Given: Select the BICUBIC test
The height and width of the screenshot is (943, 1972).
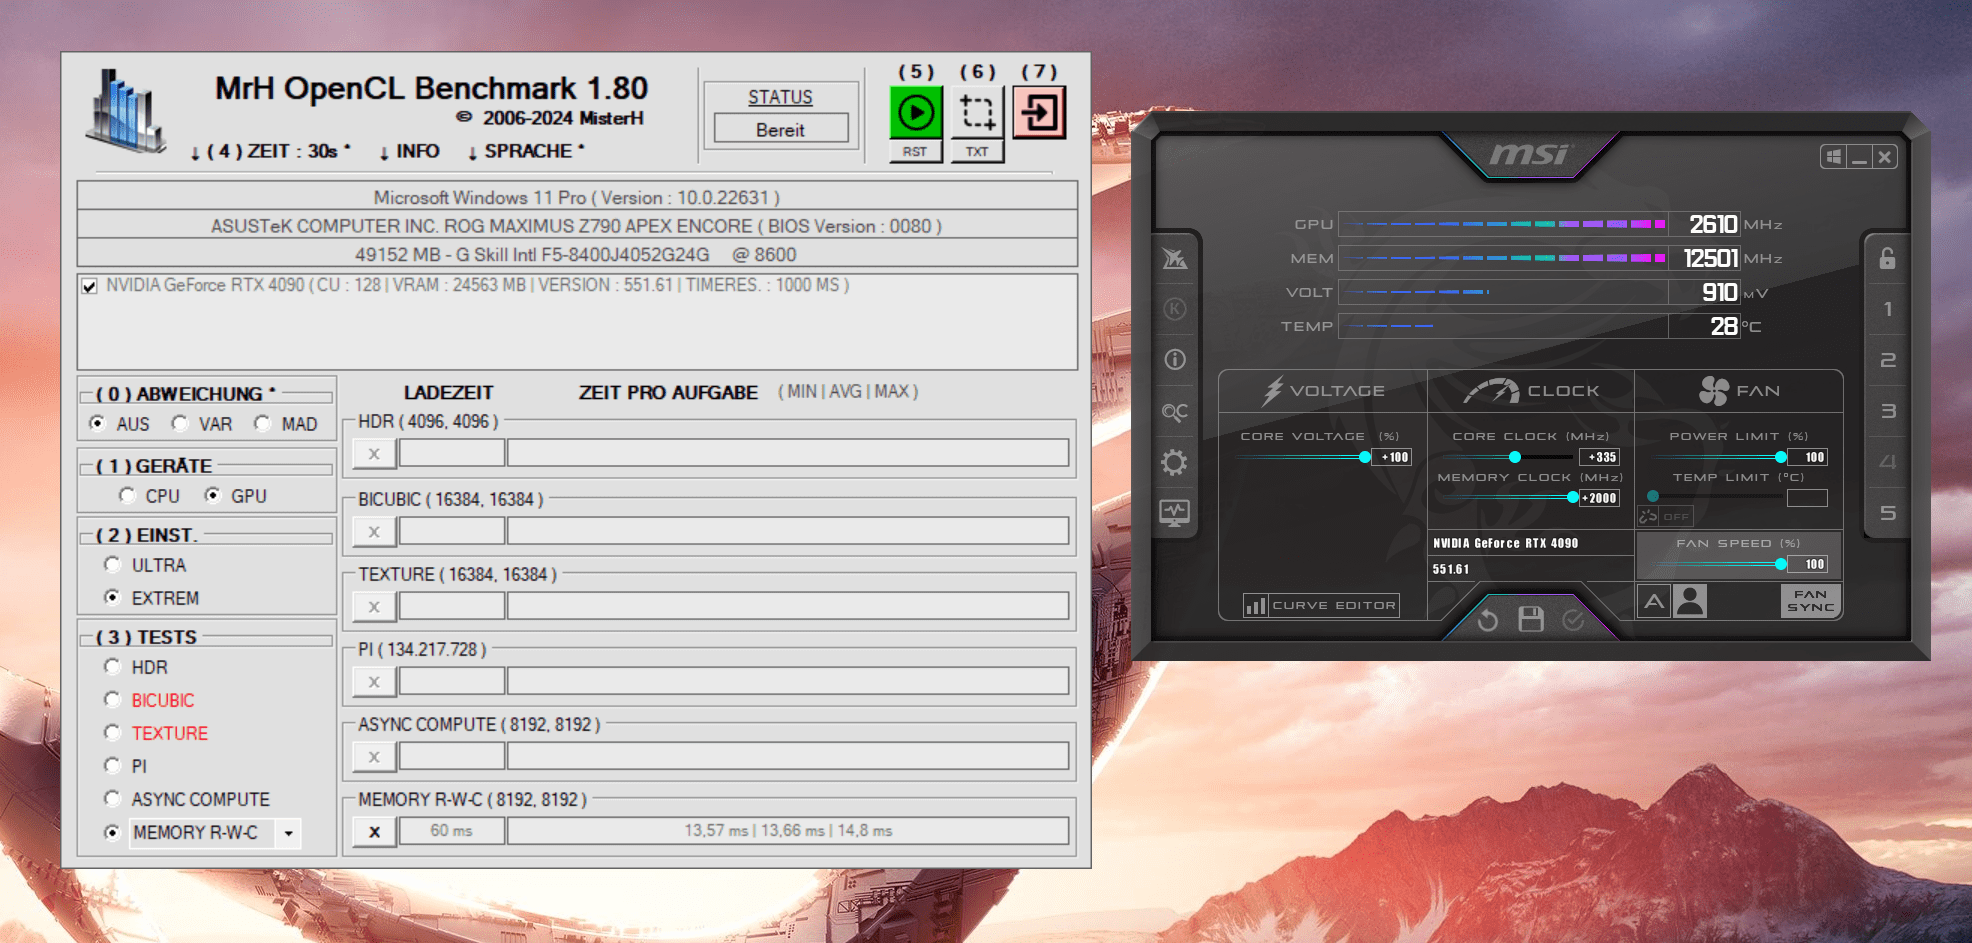Looking at the screenshot, I should [x=112, y=699].
